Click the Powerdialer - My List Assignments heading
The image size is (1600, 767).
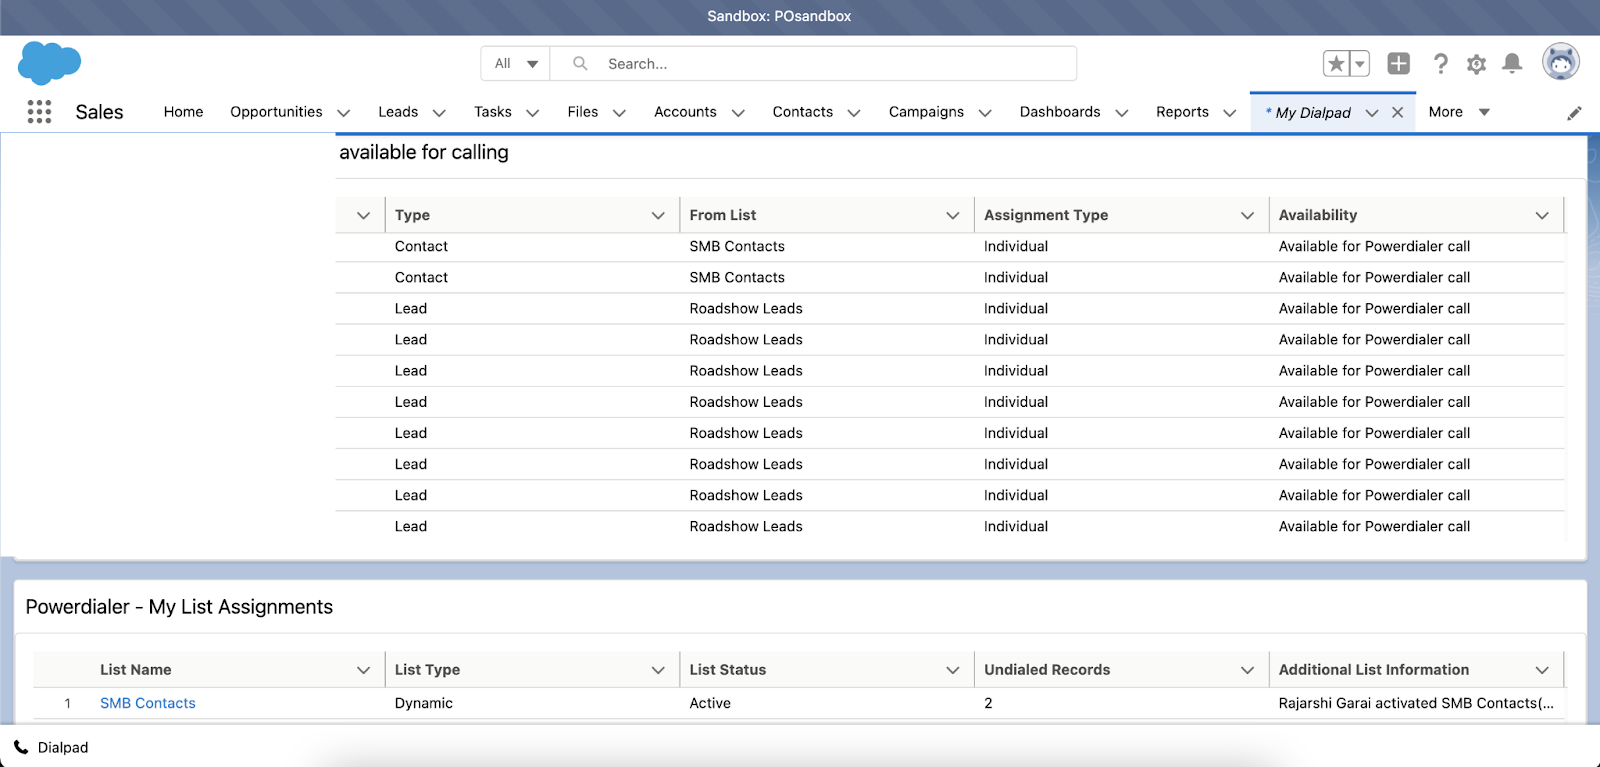click(179, 607)
